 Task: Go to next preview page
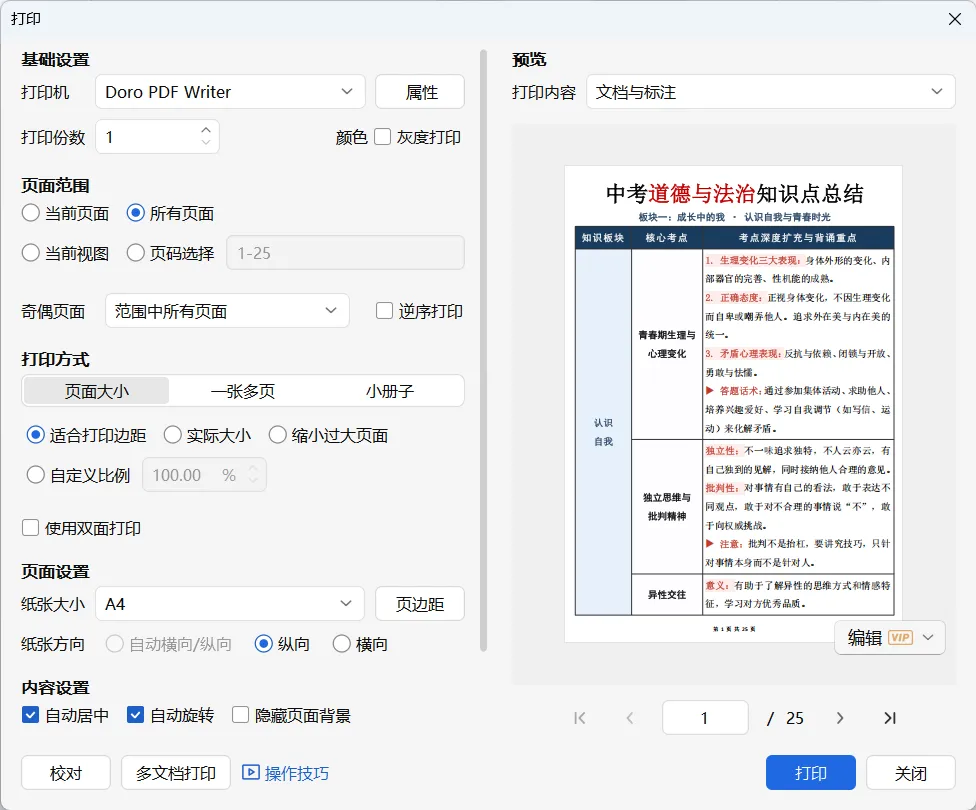[x=840, y=718]
